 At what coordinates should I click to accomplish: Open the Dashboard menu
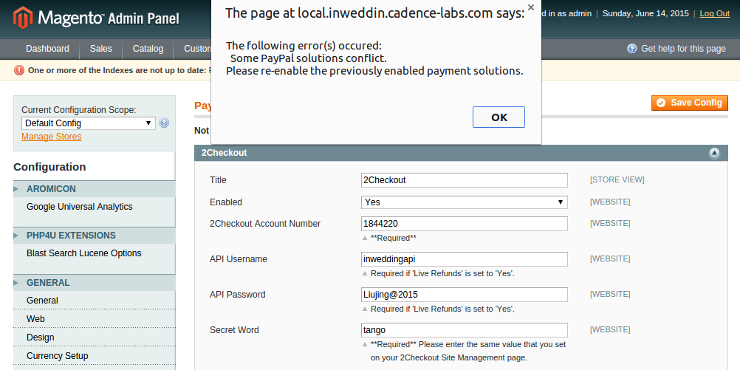click(x=47, y=49)
